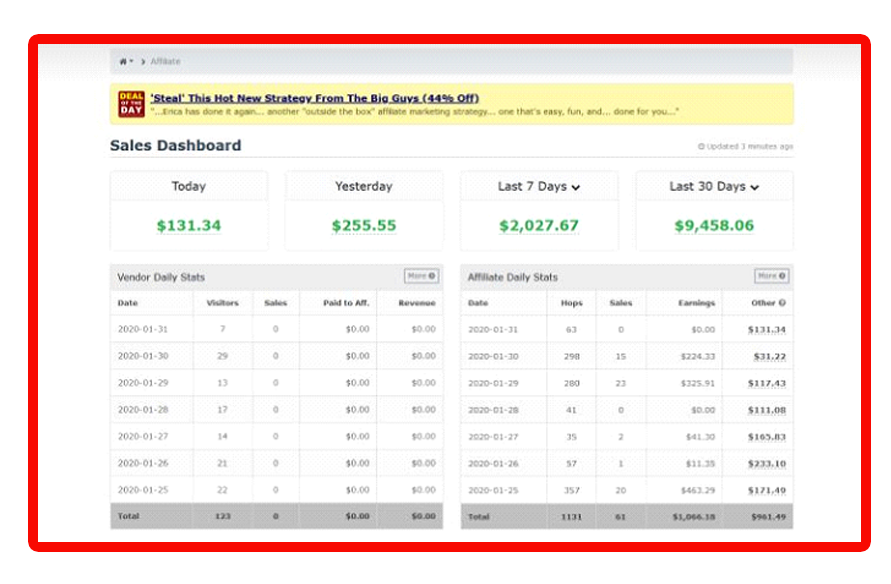891x584 pixels.
Task: Select the $2,027.67 amount
Action: tap(539, 226)
